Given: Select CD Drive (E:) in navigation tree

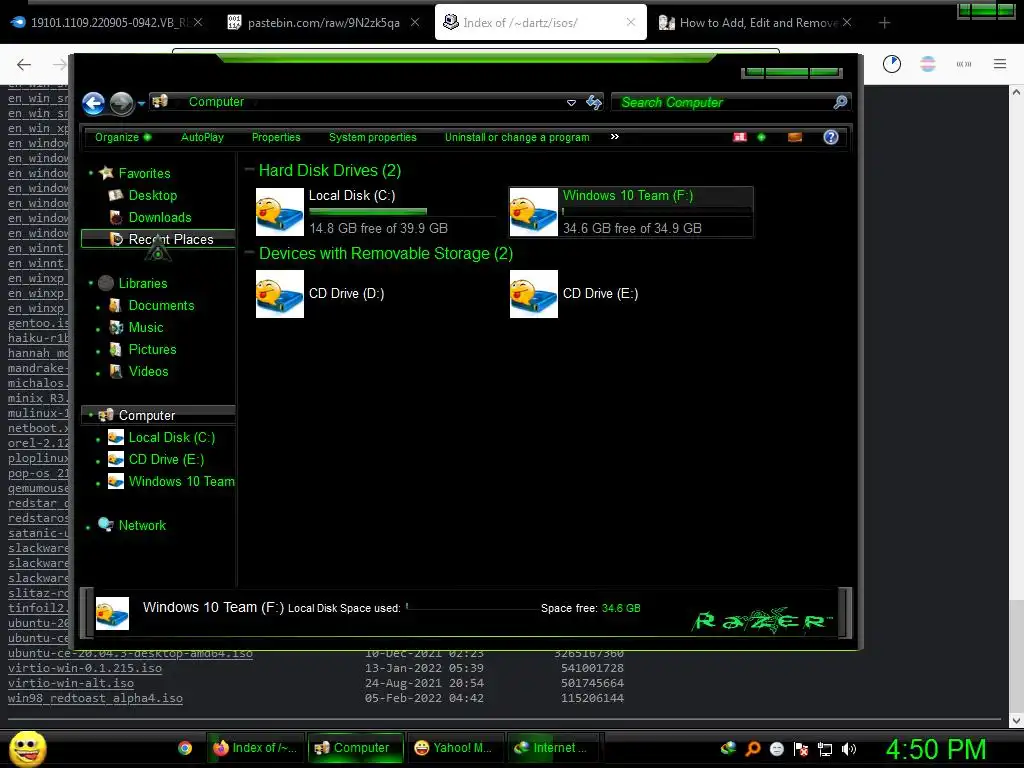Looking at the screenshot, I should 167,460.
